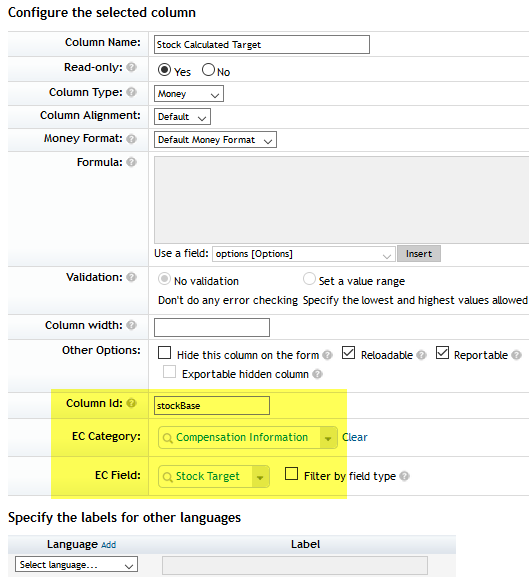Click inside the Formula text area
Screen dimensions: 529x585
coord(341,200)
